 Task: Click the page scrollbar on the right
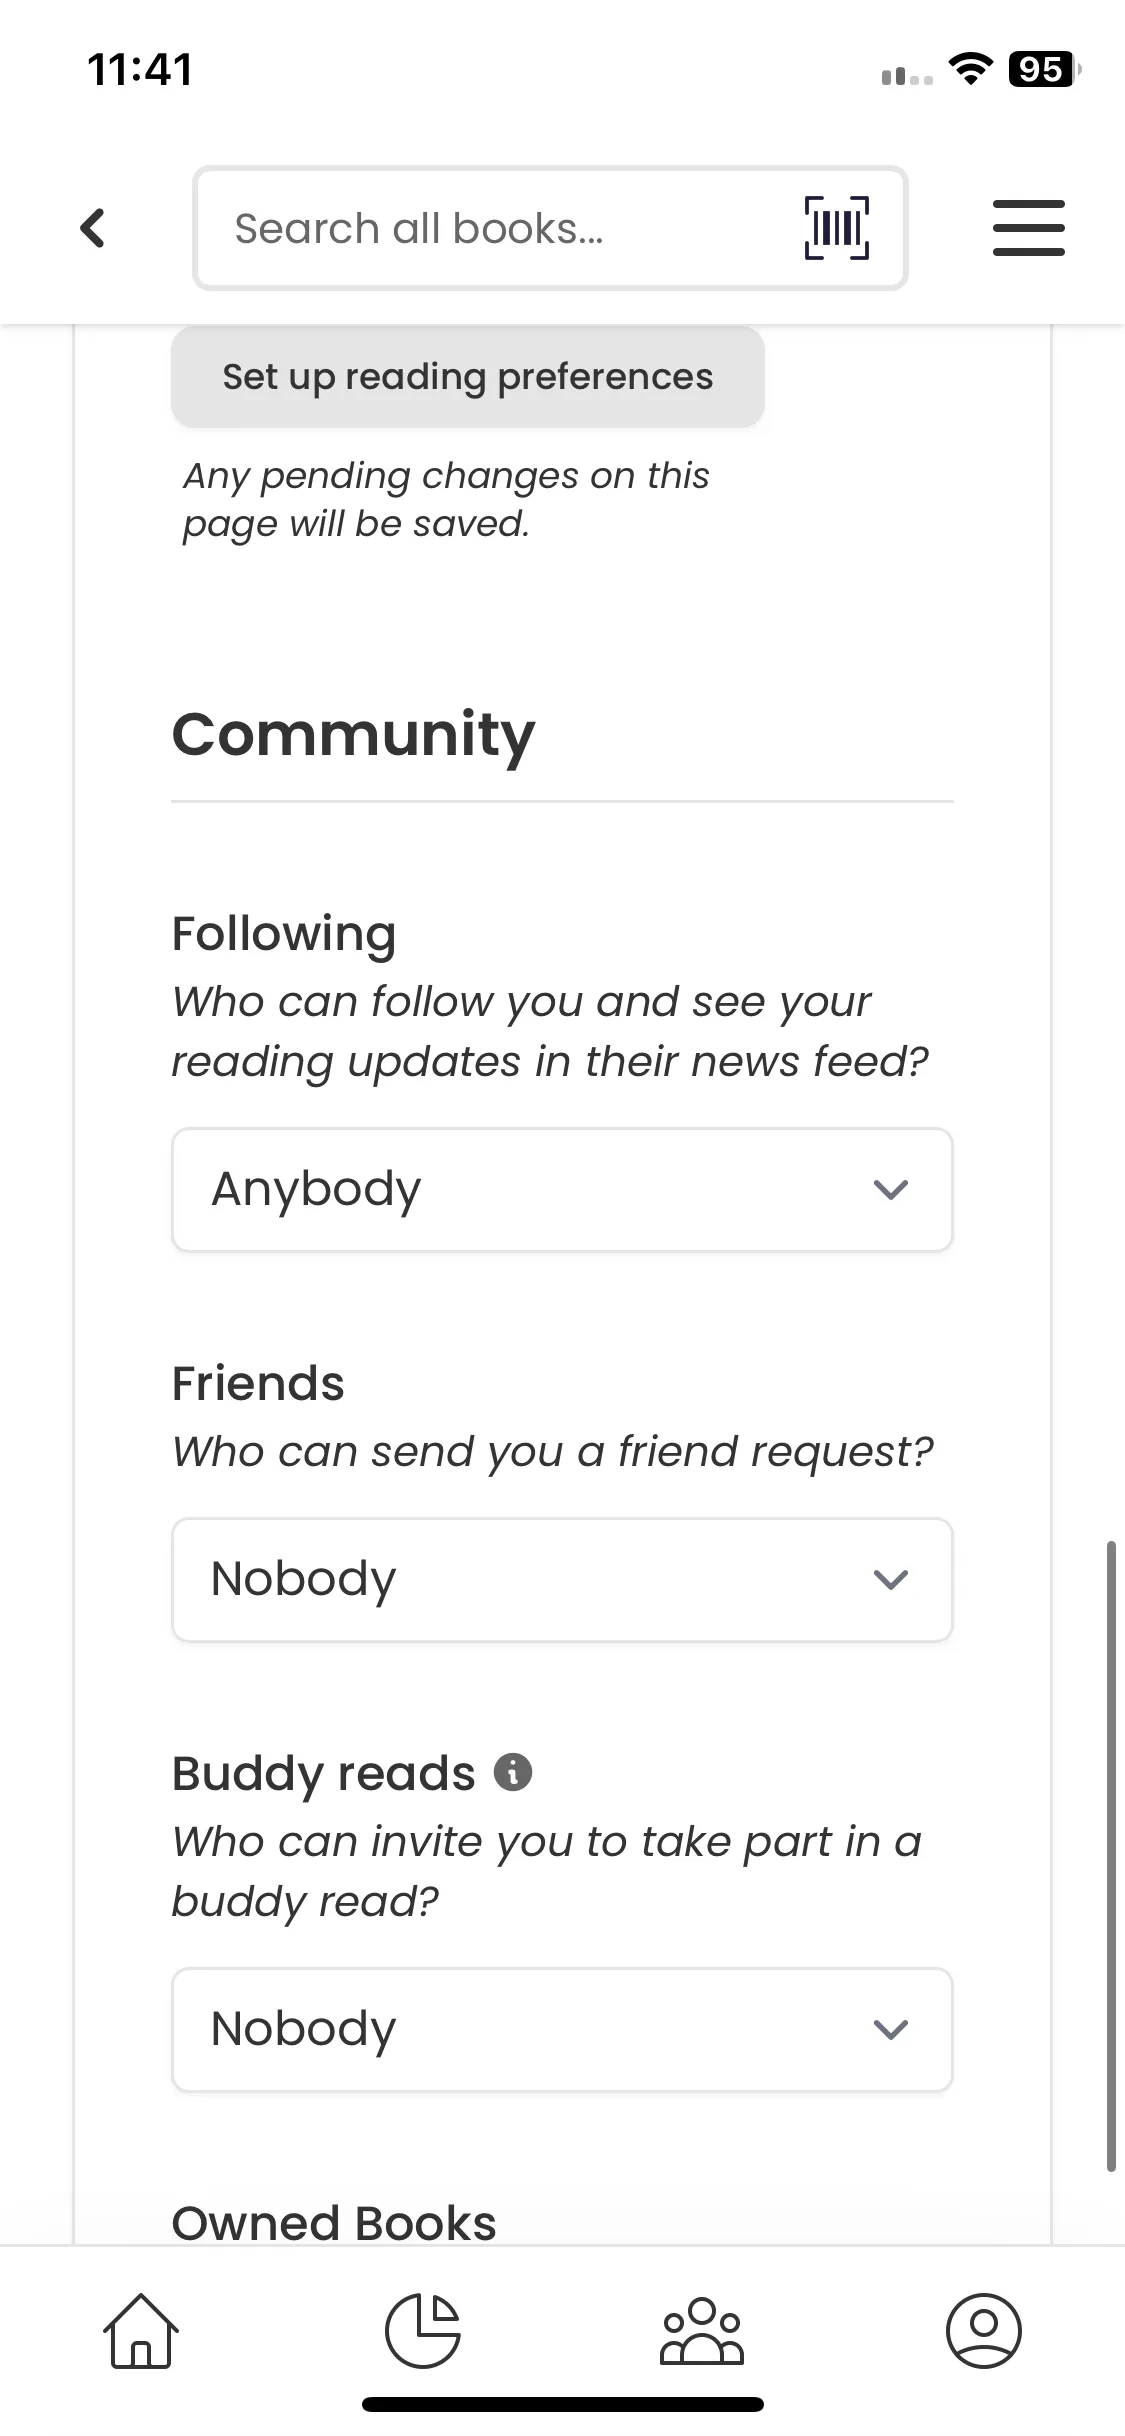click(x=1110, y=1855)
